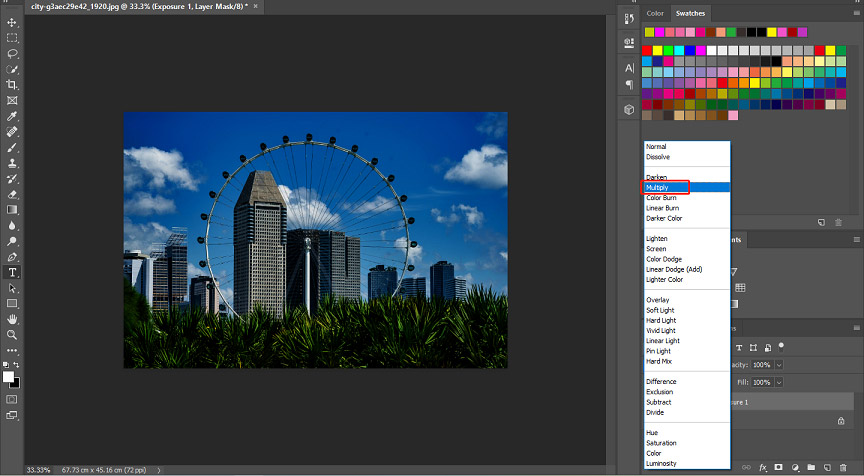Select the Horizontal Type tool
Image resolution: width=864 pixels, height=476 pixels.
(x=12, y=273)
